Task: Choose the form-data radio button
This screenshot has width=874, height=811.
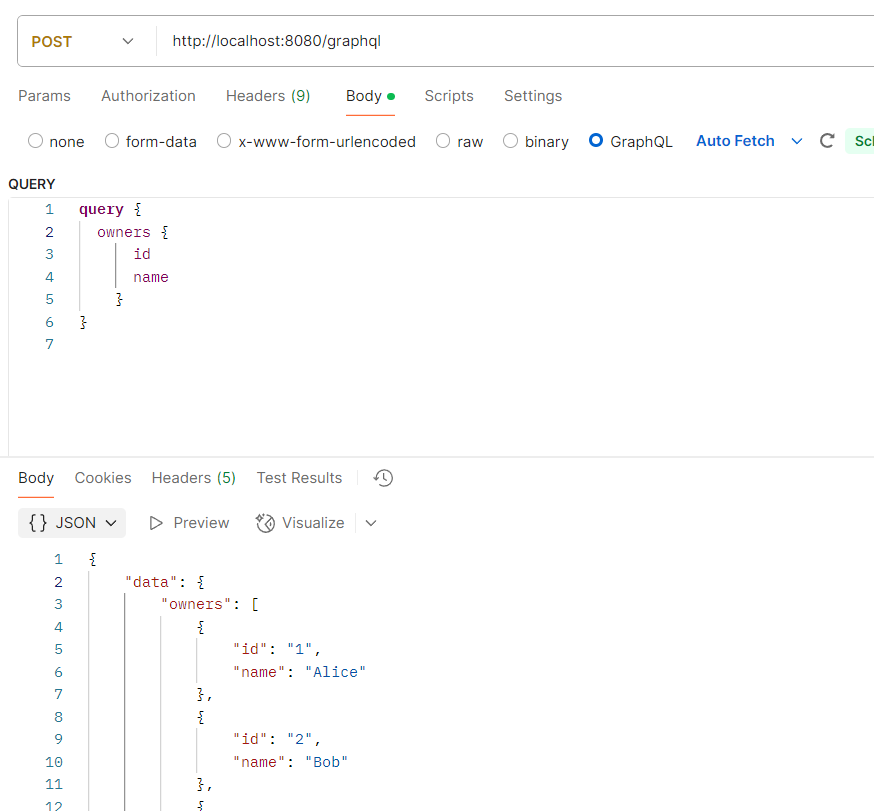Action: point(112,141)
